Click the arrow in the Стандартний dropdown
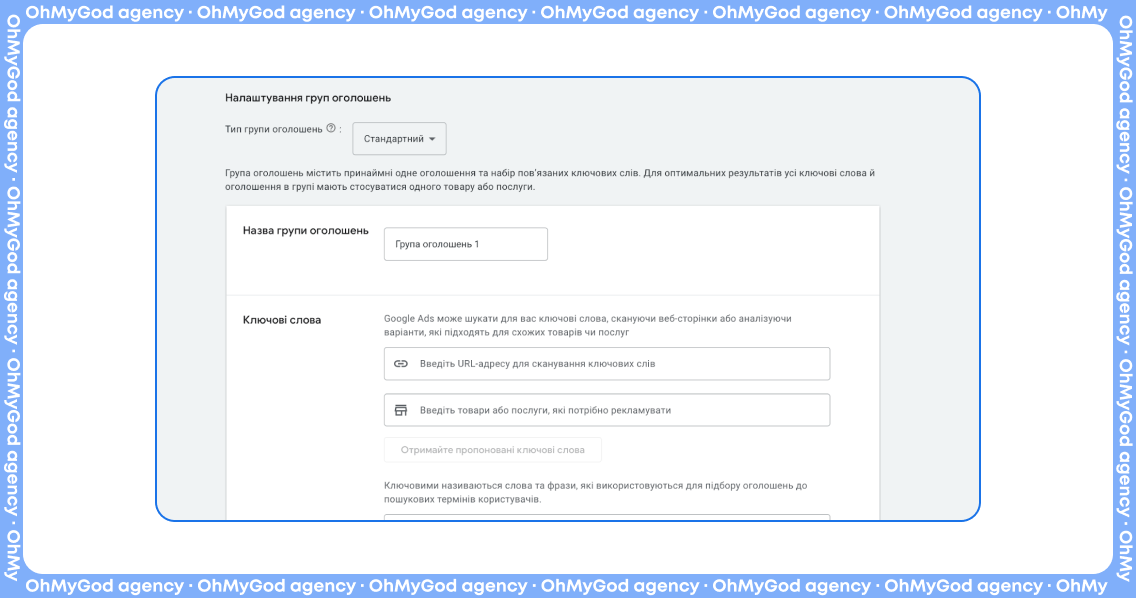 click(432, 139)
